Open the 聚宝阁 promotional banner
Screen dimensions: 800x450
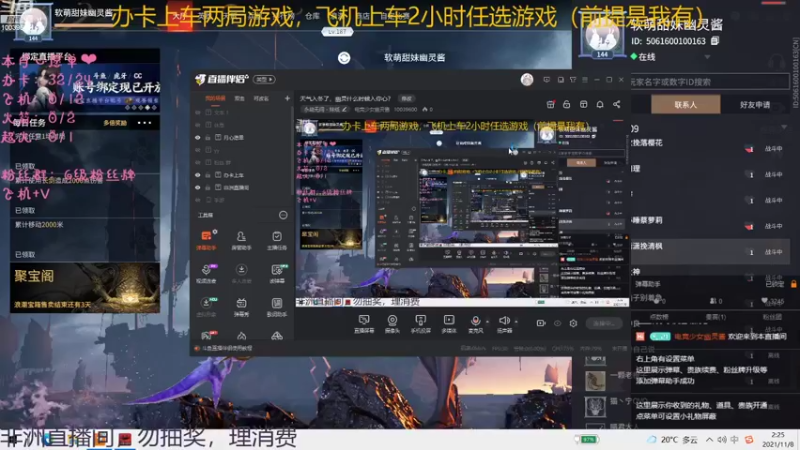(85, 287)
